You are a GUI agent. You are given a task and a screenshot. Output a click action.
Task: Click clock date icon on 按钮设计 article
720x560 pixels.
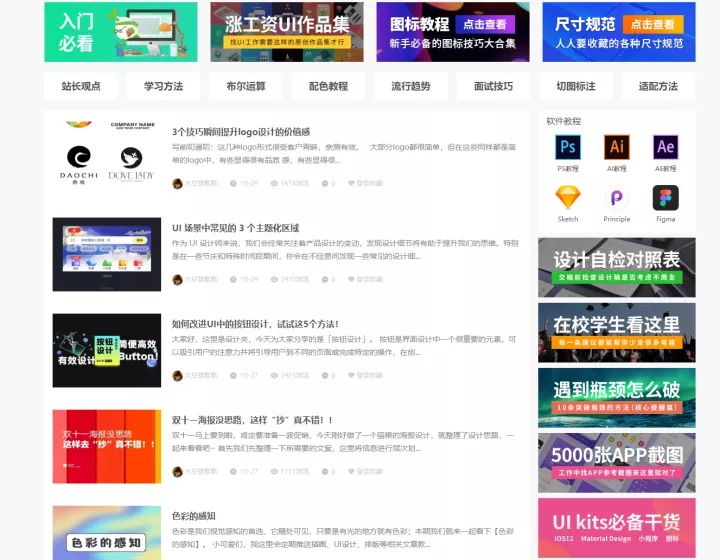[233, 375]
